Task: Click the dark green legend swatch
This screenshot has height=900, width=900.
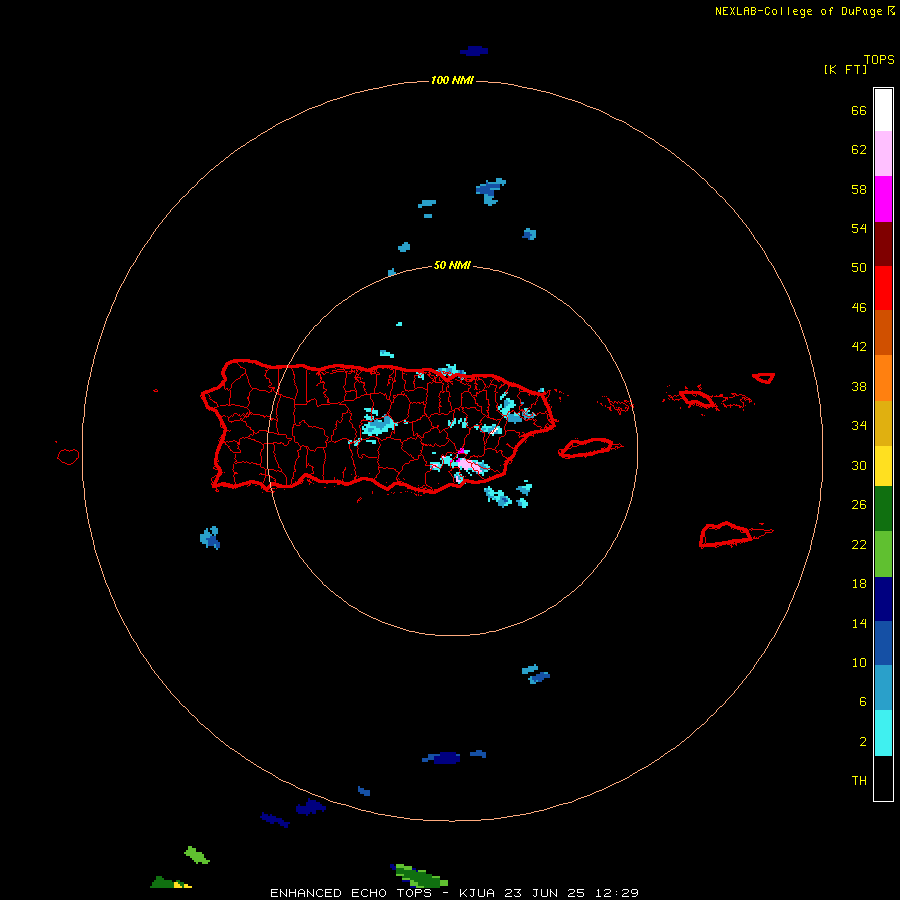Action: click(x=883, y=509)
